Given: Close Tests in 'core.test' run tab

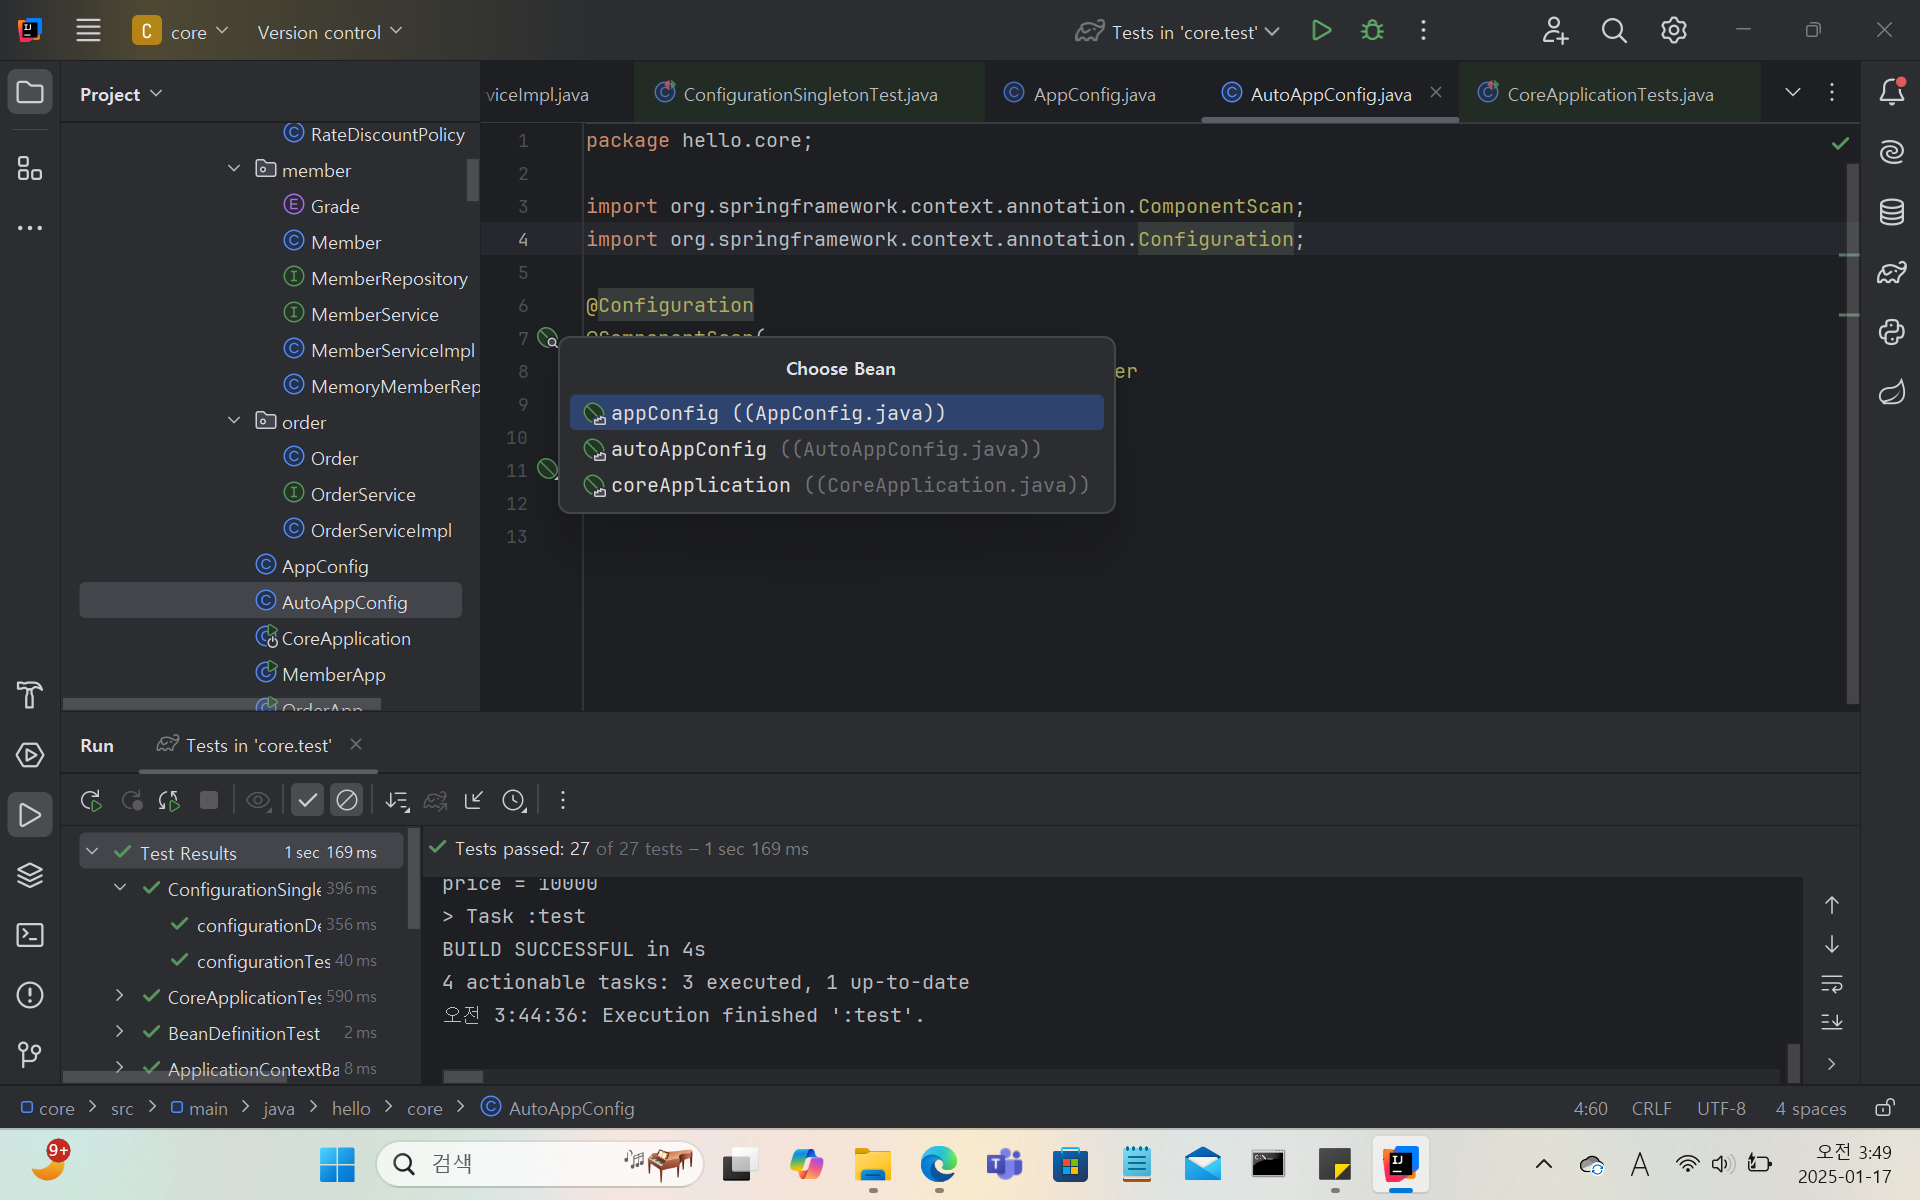Looking at the screenshot, I should click(x=356, y=744).
